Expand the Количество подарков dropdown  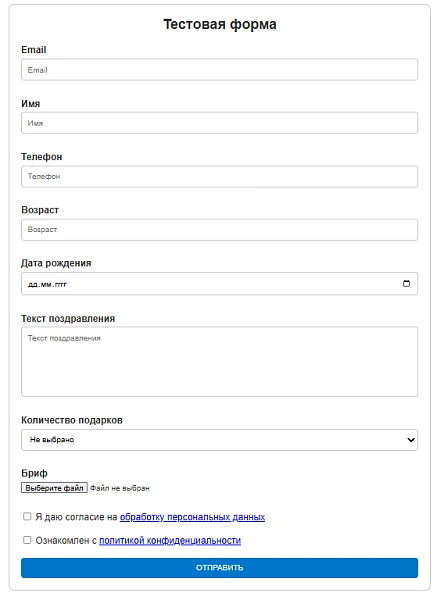(219, 440)
